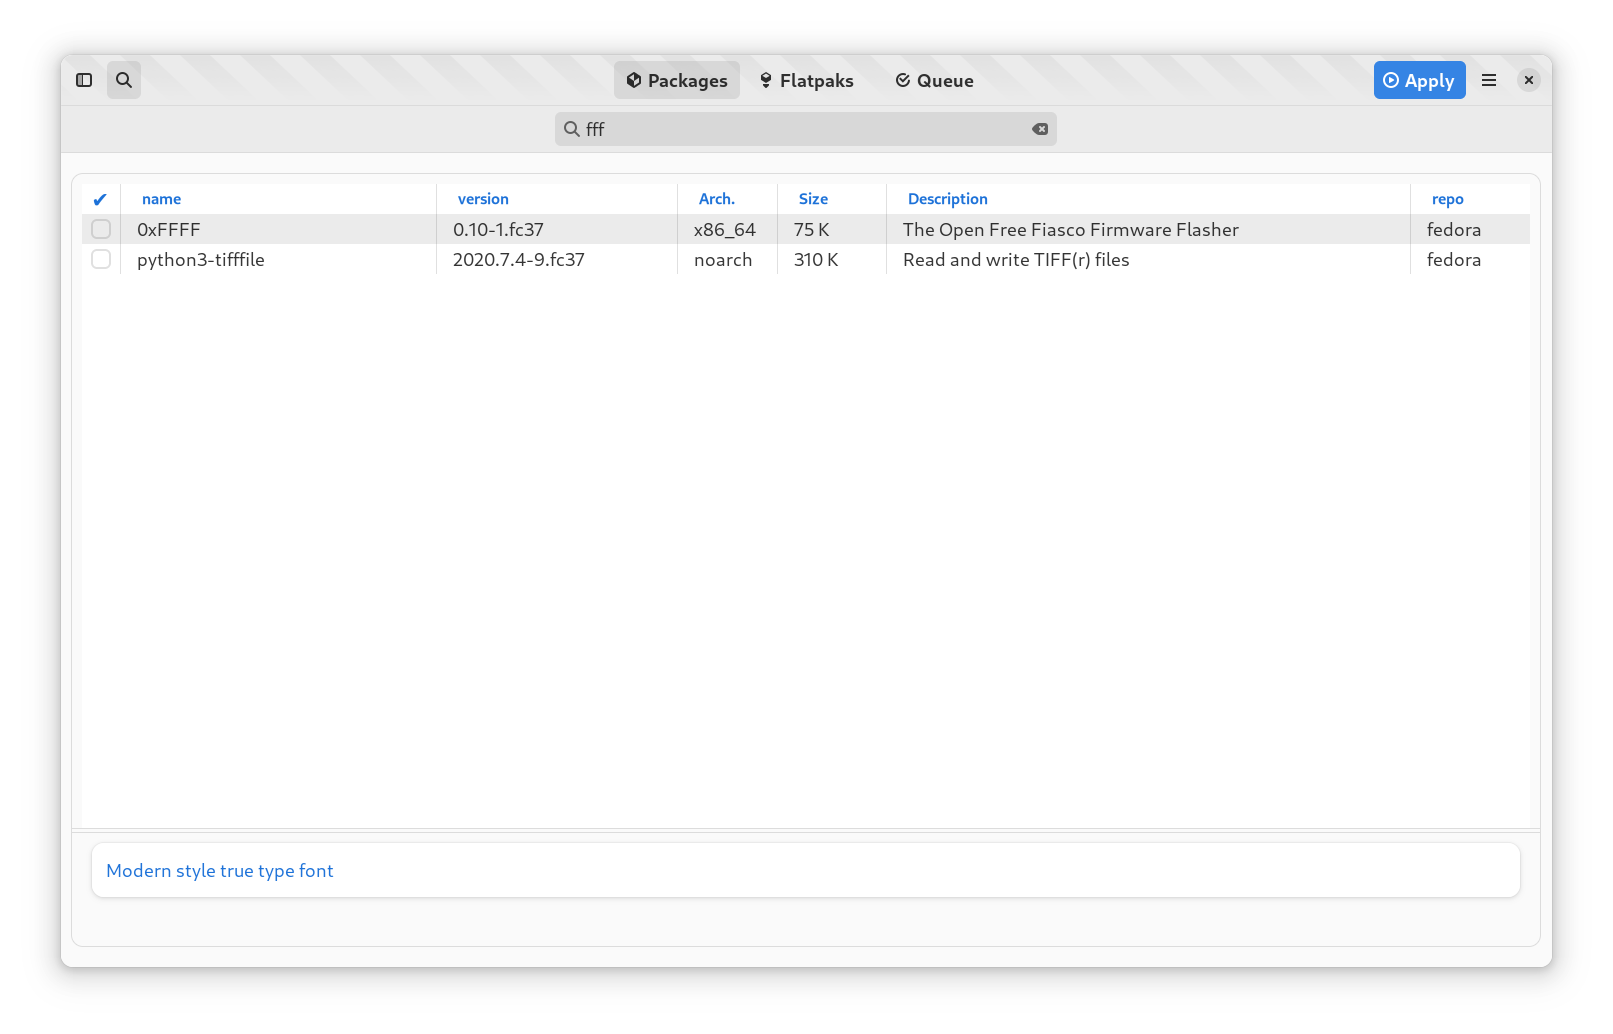Tick the checkbox for 0xFFFF package
The width and height of the screenshot is (1613, 1034).
(101, 229)
